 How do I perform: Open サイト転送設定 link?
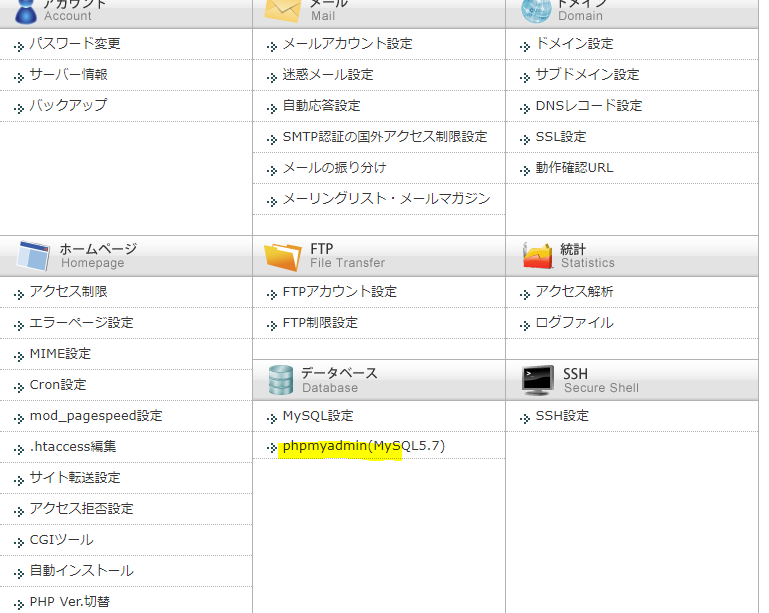[x=75, y=478]
